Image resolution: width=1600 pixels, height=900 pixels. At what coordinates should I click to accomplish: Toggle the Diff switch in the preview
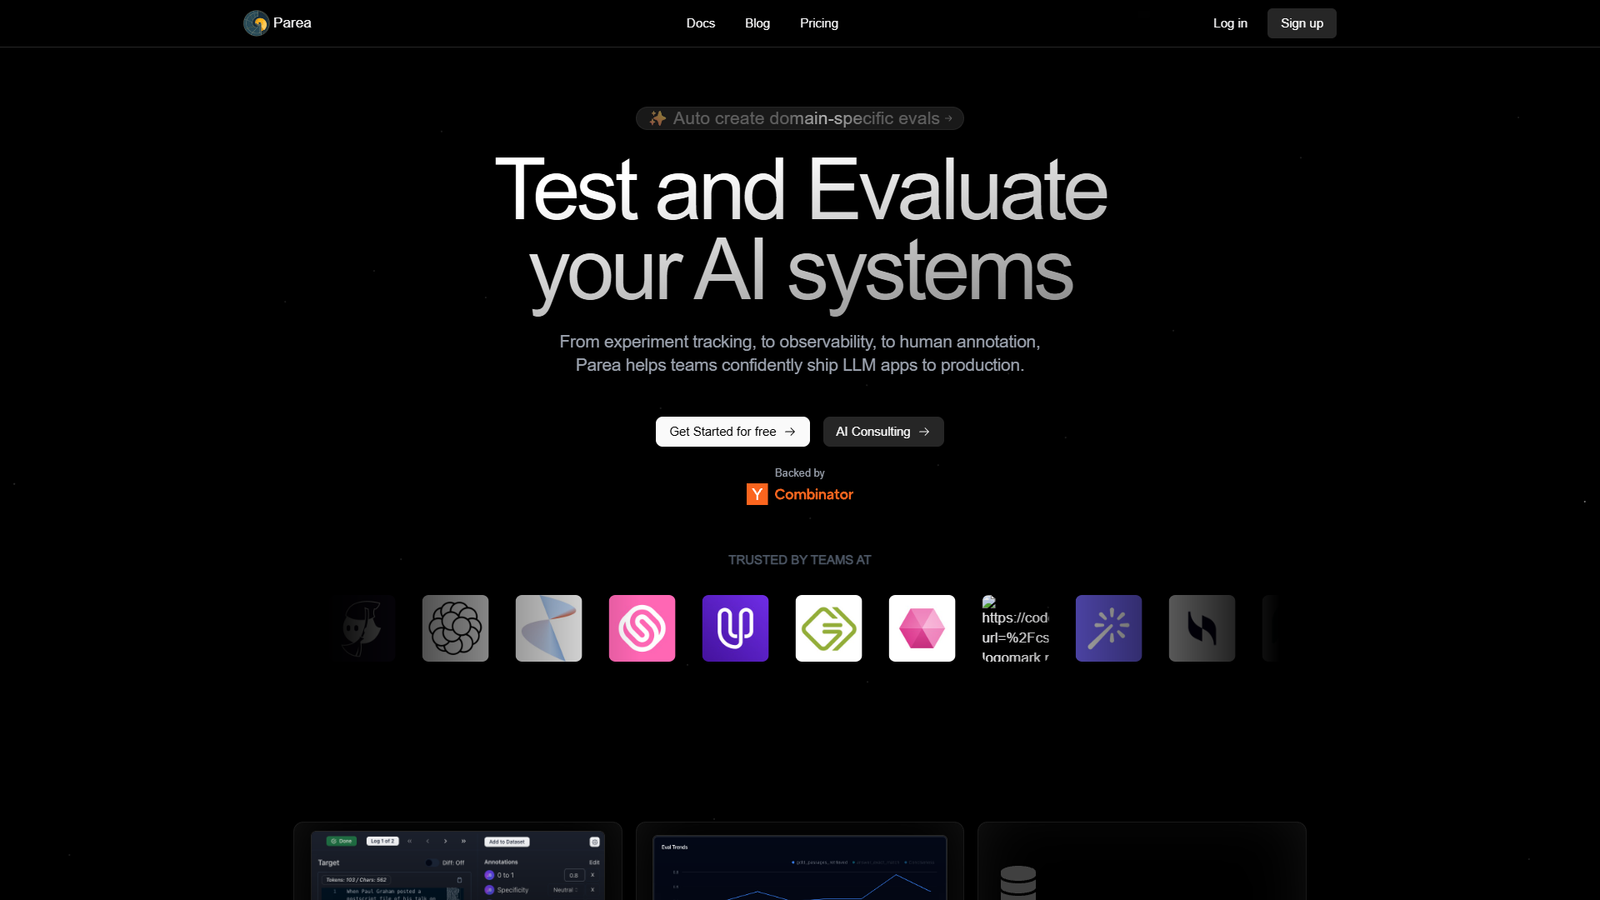pos(430,862)
